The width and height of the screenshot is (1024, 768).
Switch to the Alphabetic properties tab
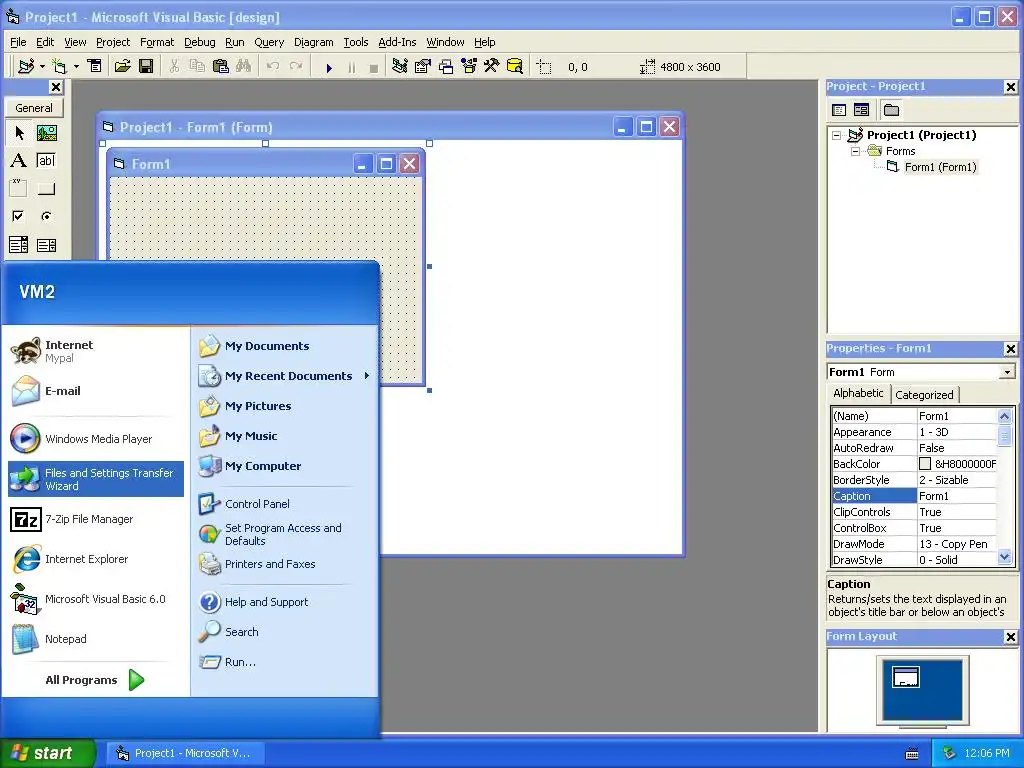(x=858, y=393)
